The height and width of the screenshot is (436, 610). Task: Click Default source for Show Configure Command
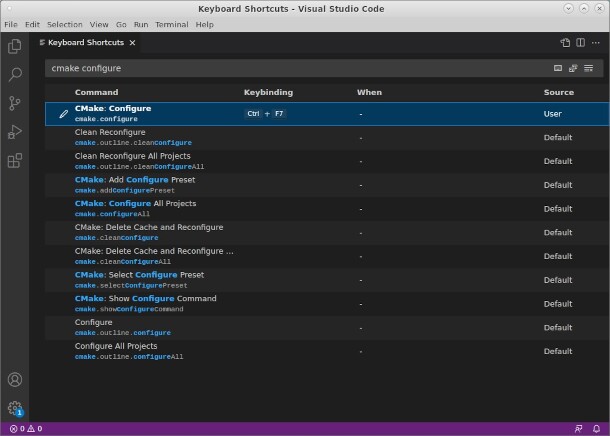click(x=558, y=304)
